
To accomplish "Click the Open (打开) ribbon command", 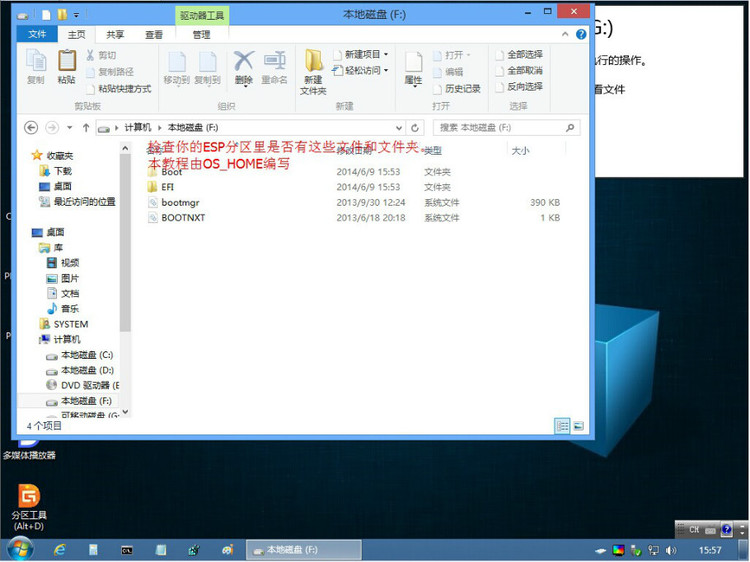I will pyautogui.click(x=452, y=55).
